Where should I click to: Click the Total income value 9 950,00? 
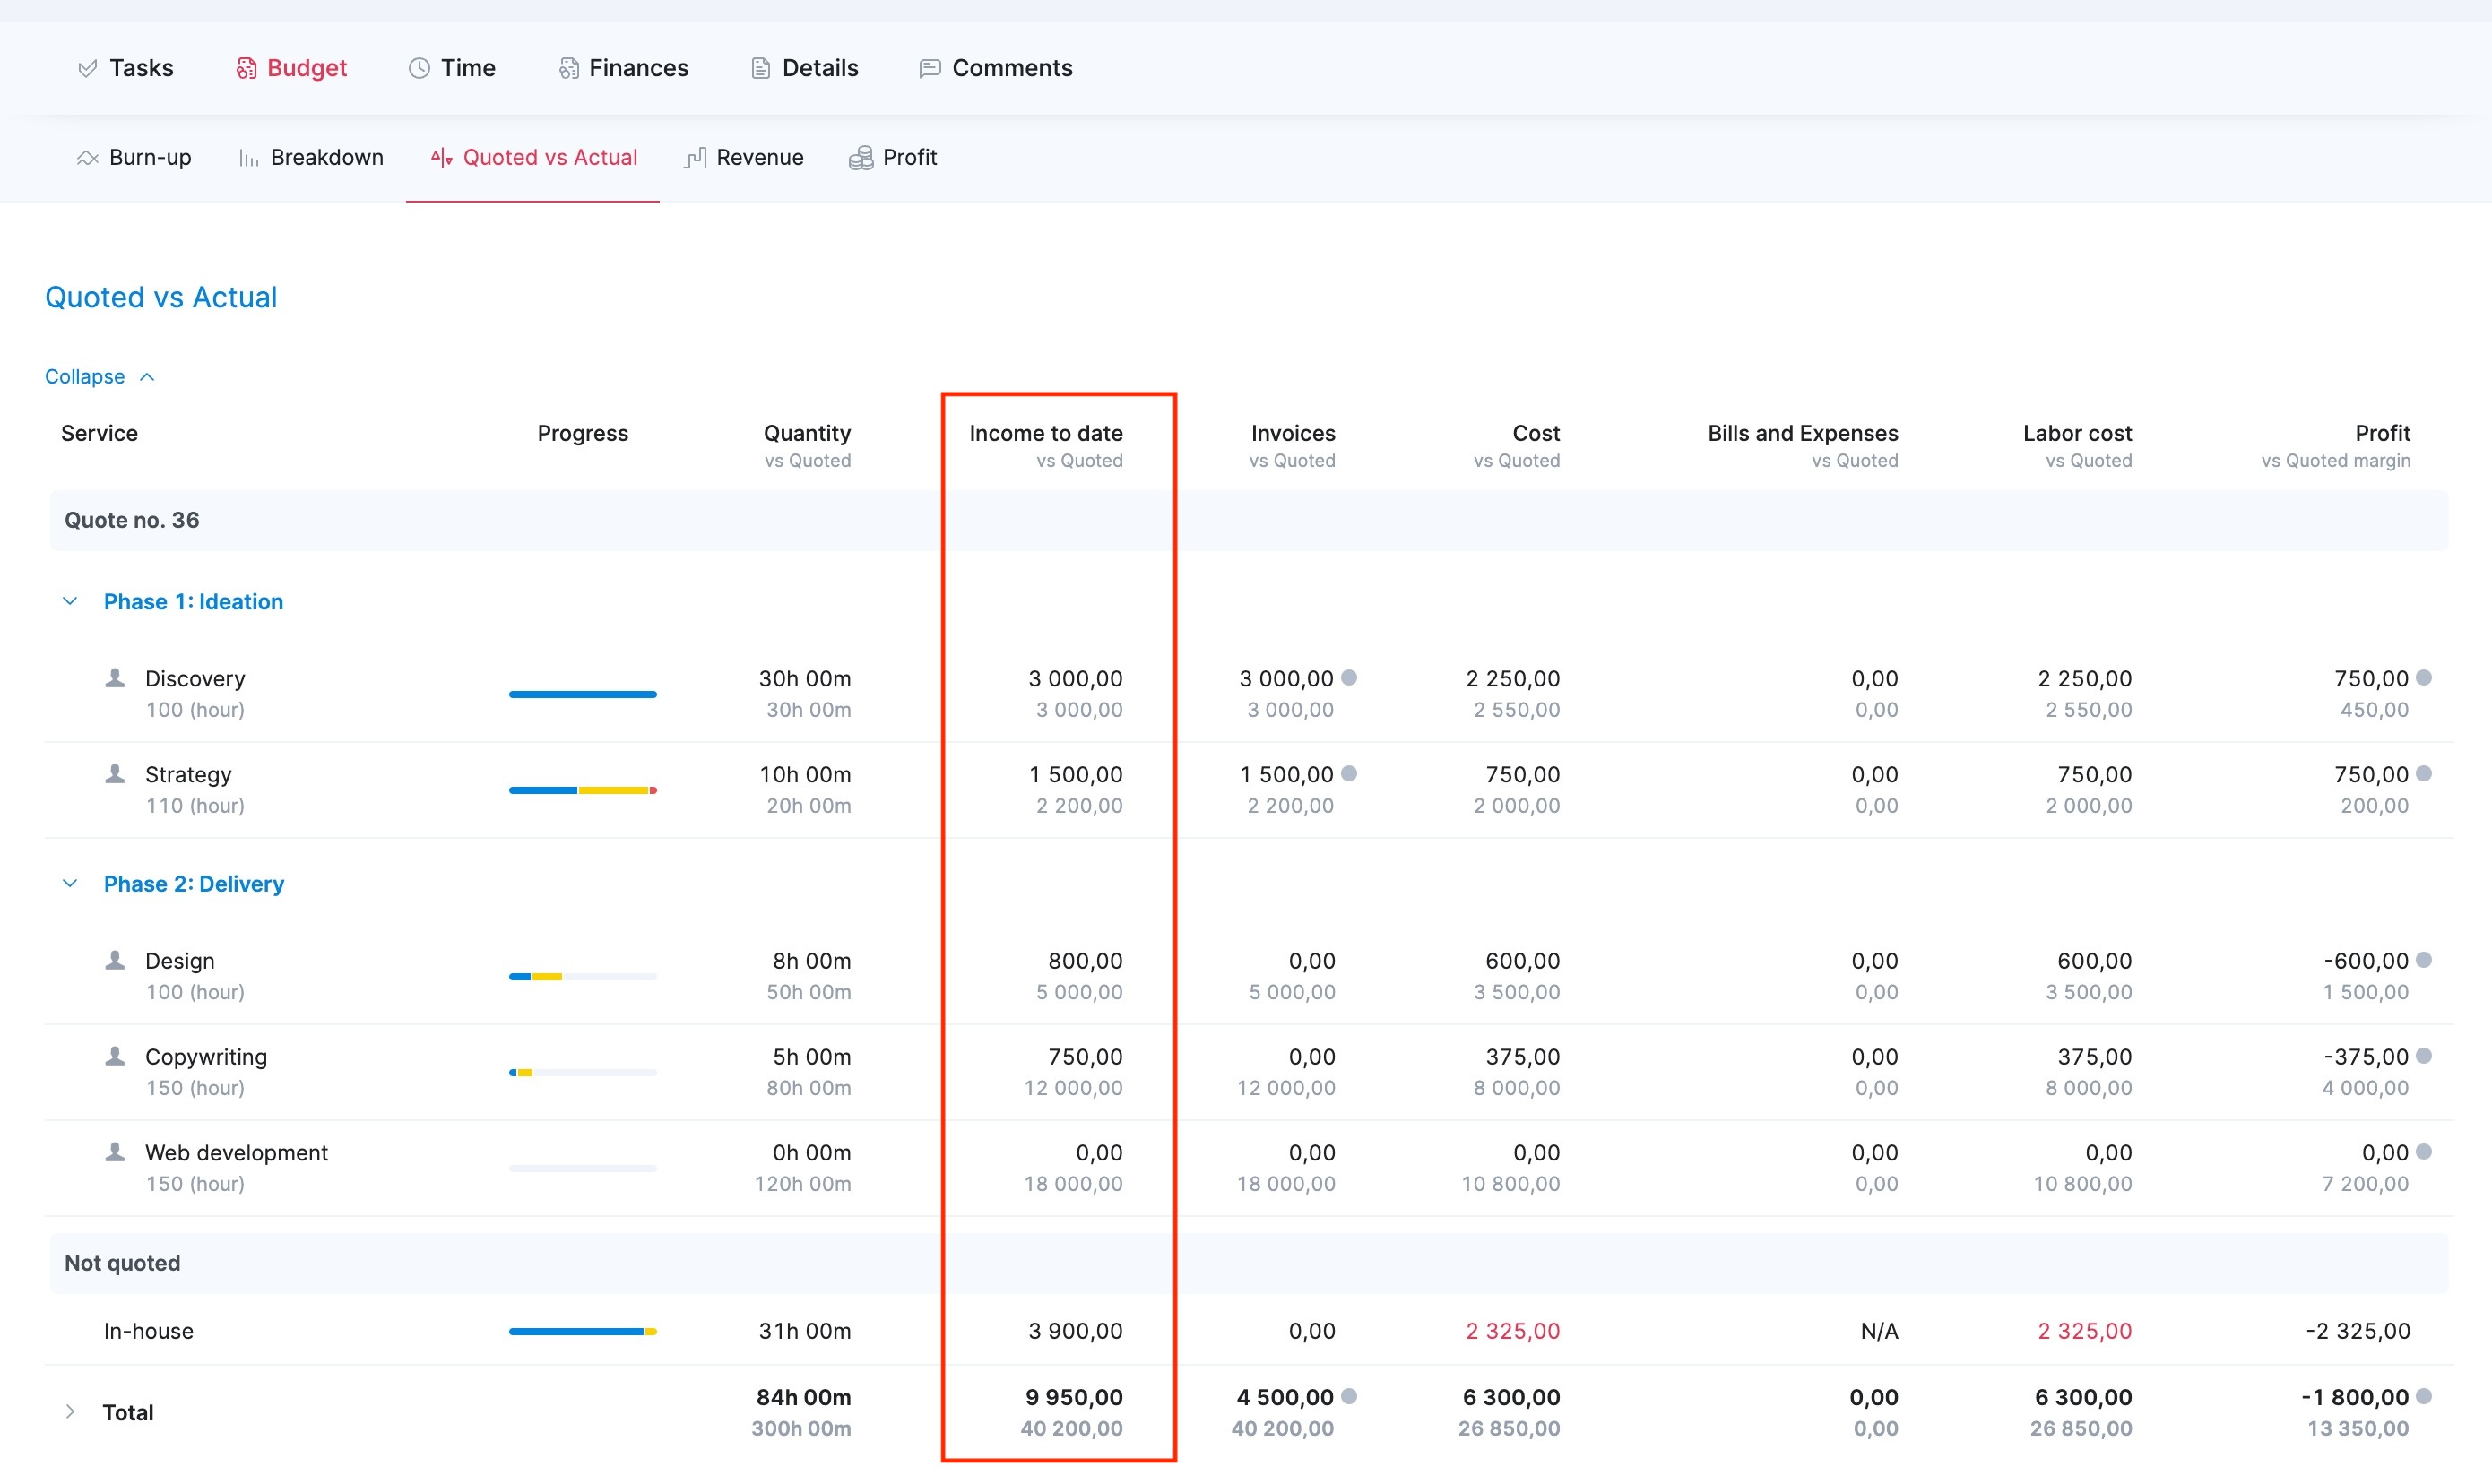[1074, 1397]
